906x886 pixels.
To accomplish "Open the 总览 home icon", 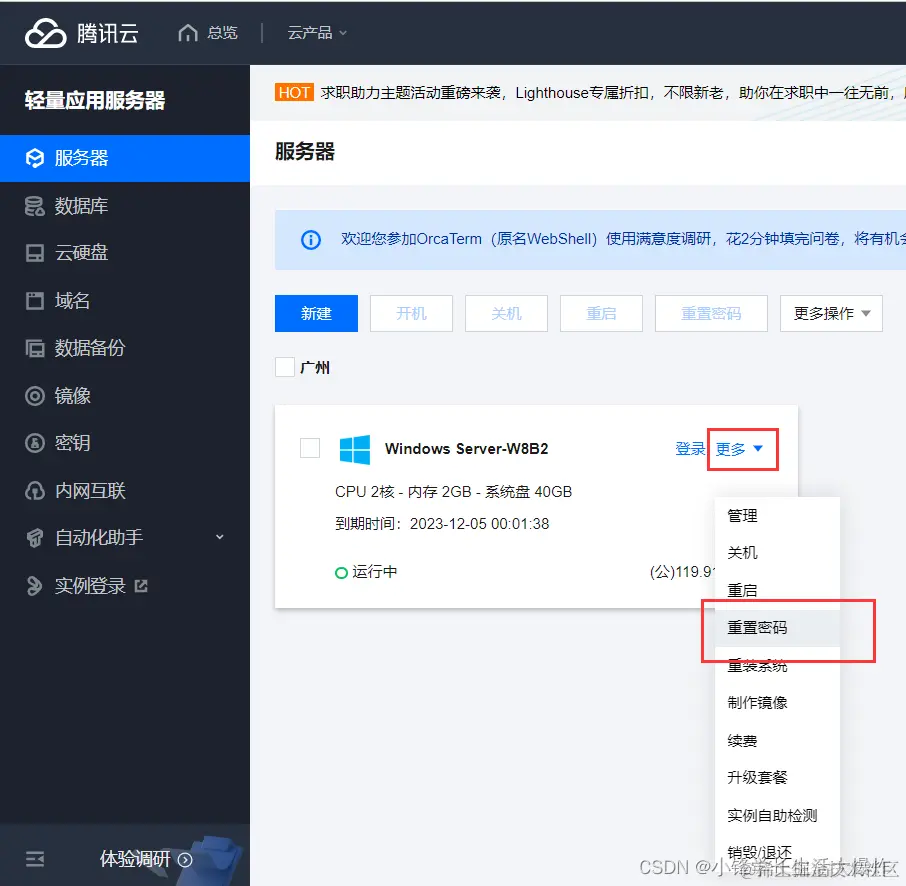I will click(x=188, y=33).
